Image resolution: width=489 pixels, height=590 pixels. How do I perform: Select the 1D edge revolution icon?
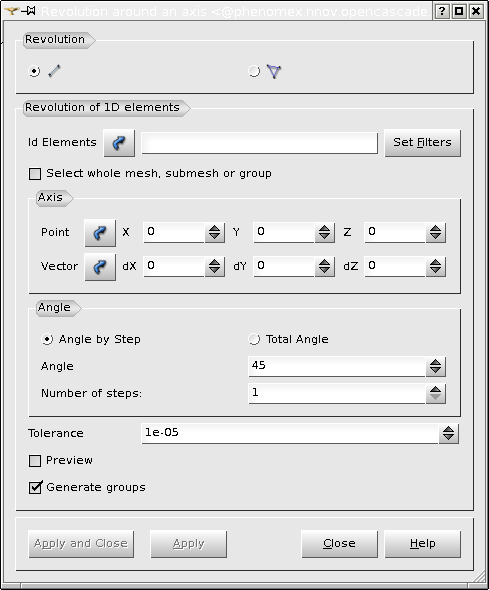click(x=55, y=71)
